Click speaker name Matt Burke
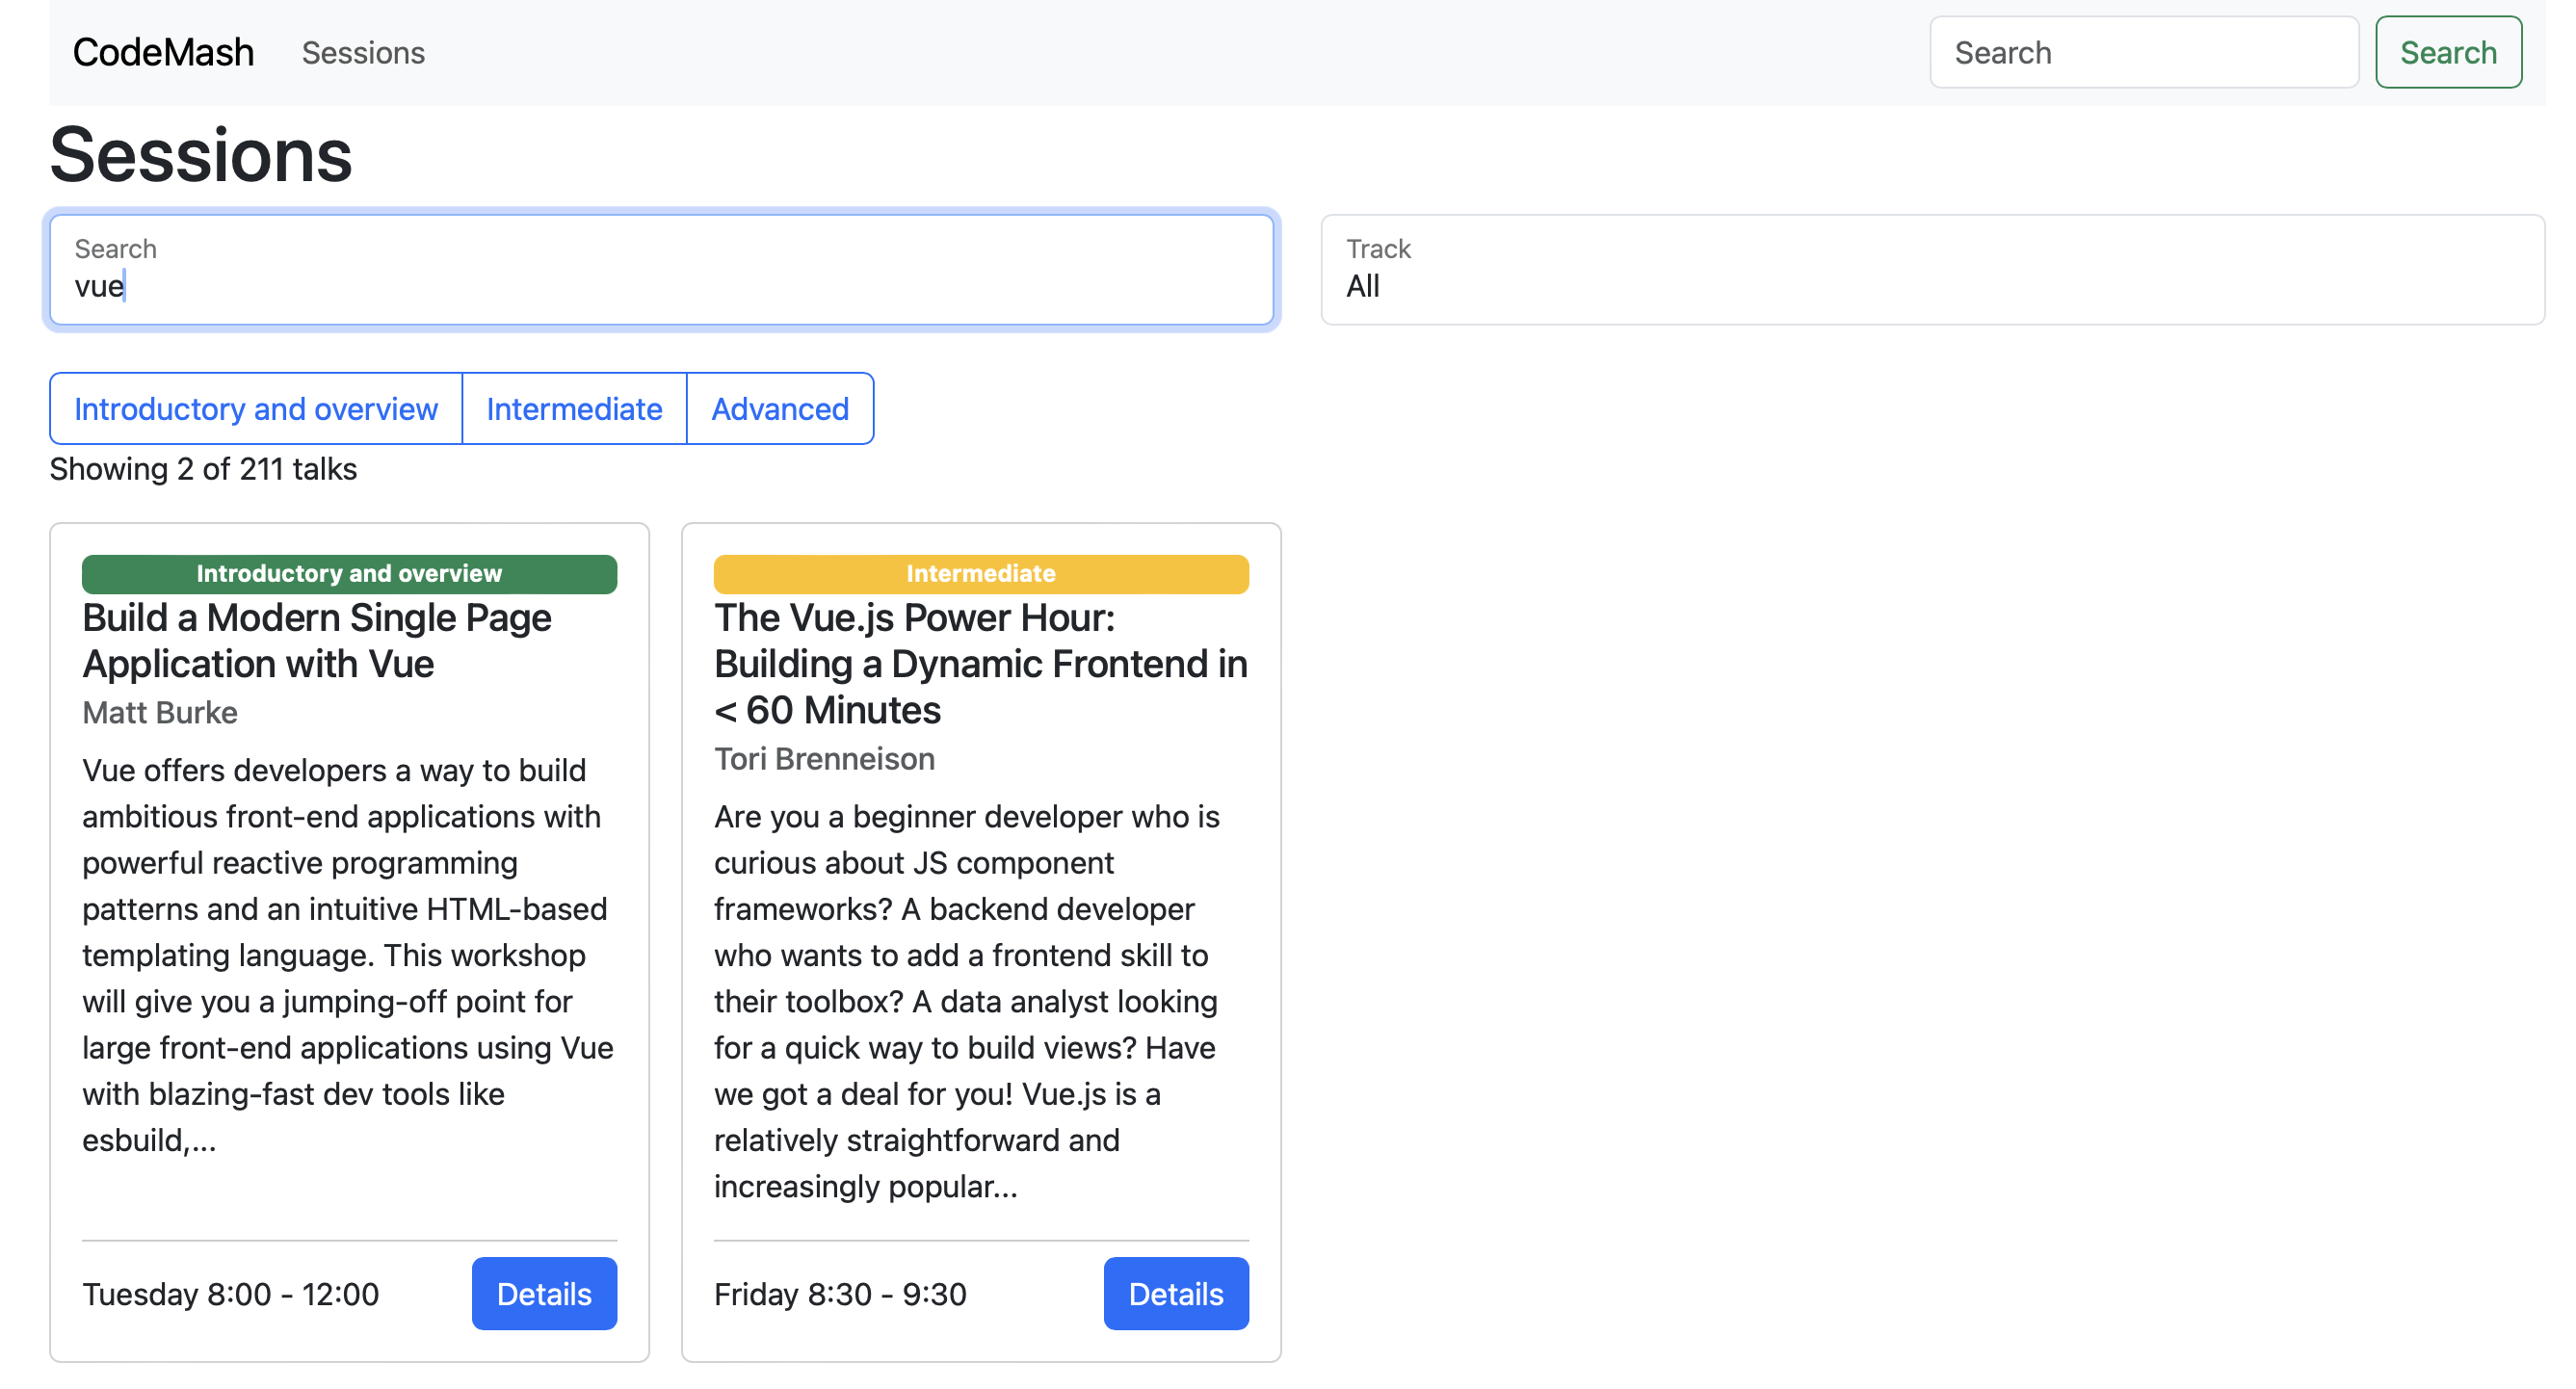The width and height of the screenshot is (2576, 1389). tap(160, 713)
